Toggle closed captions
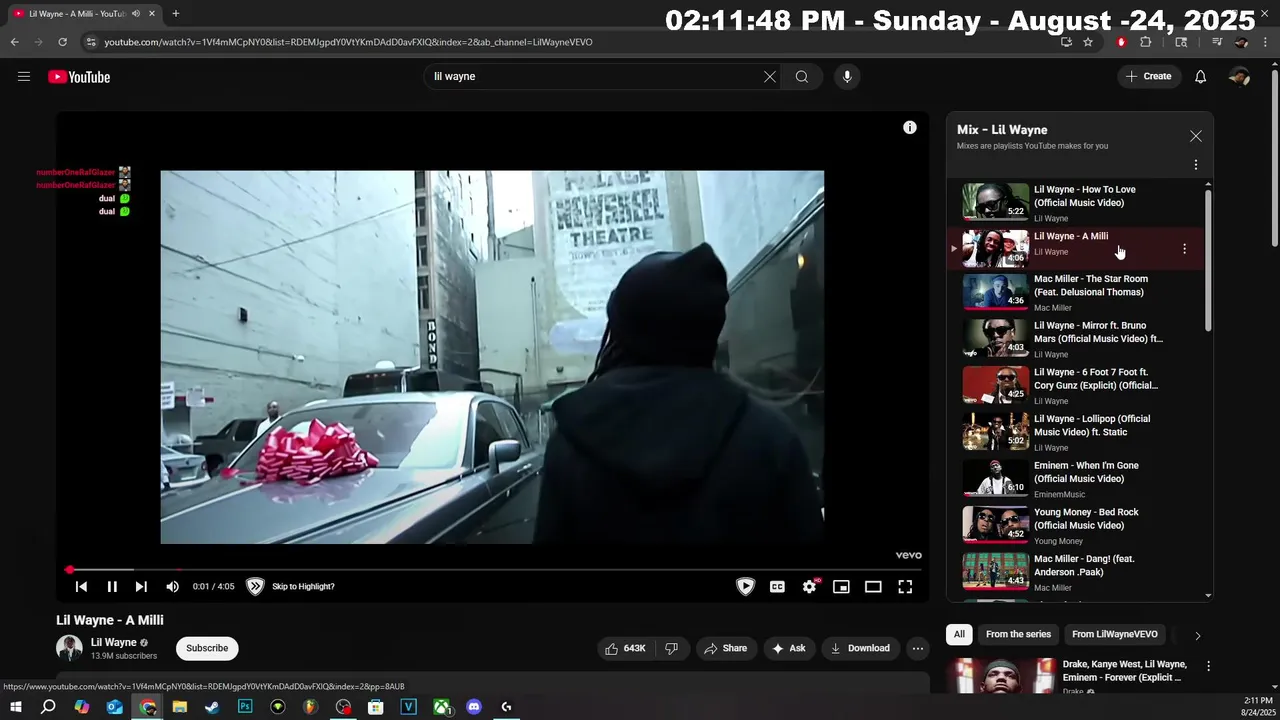 click(777, 587)
